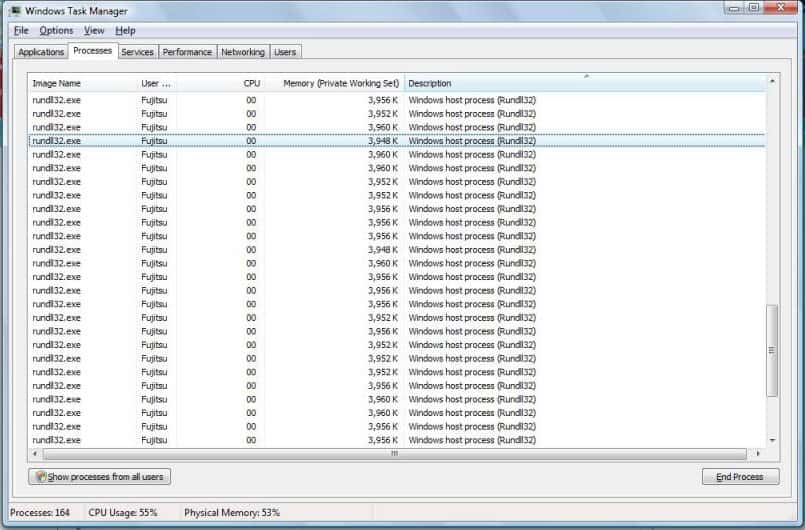Click the vertical scrollbar thumb
Image resolution: width=805 pixels, height=530 pixels.
pos(772,350)
